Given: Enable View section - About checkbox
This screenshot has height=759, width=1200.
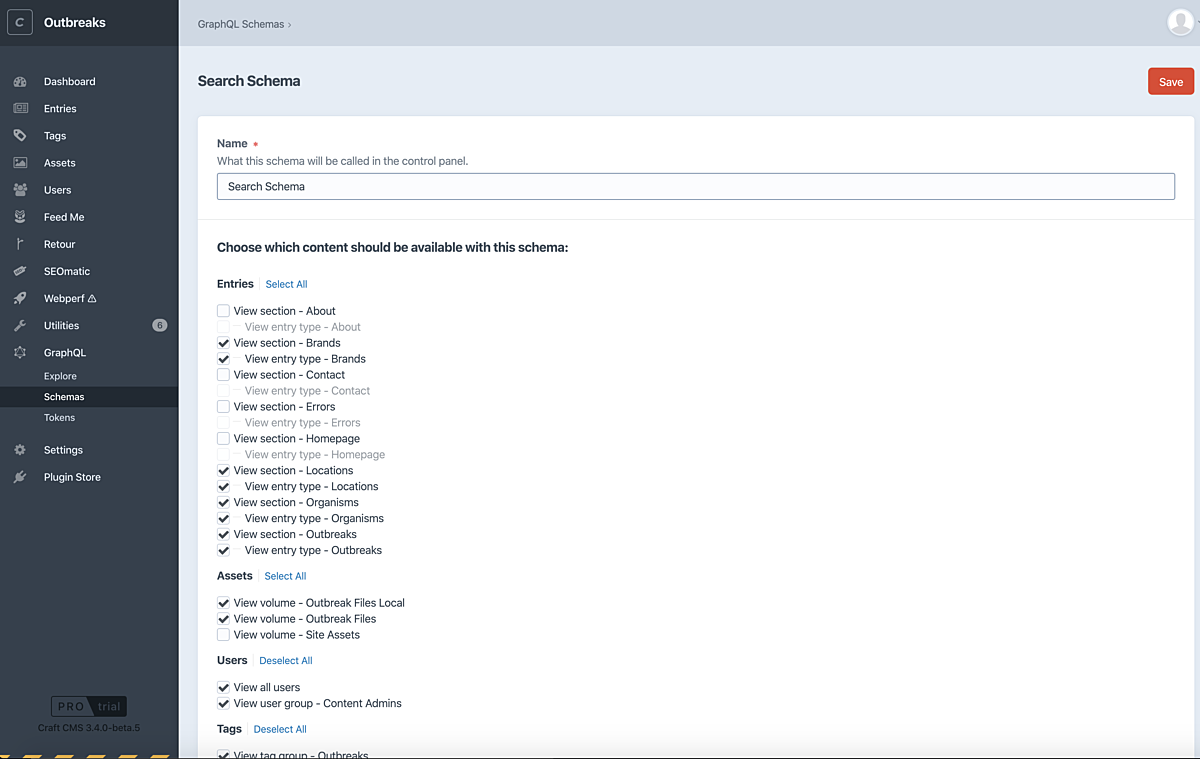Looking at the screenshot, I should click(223, 311).
